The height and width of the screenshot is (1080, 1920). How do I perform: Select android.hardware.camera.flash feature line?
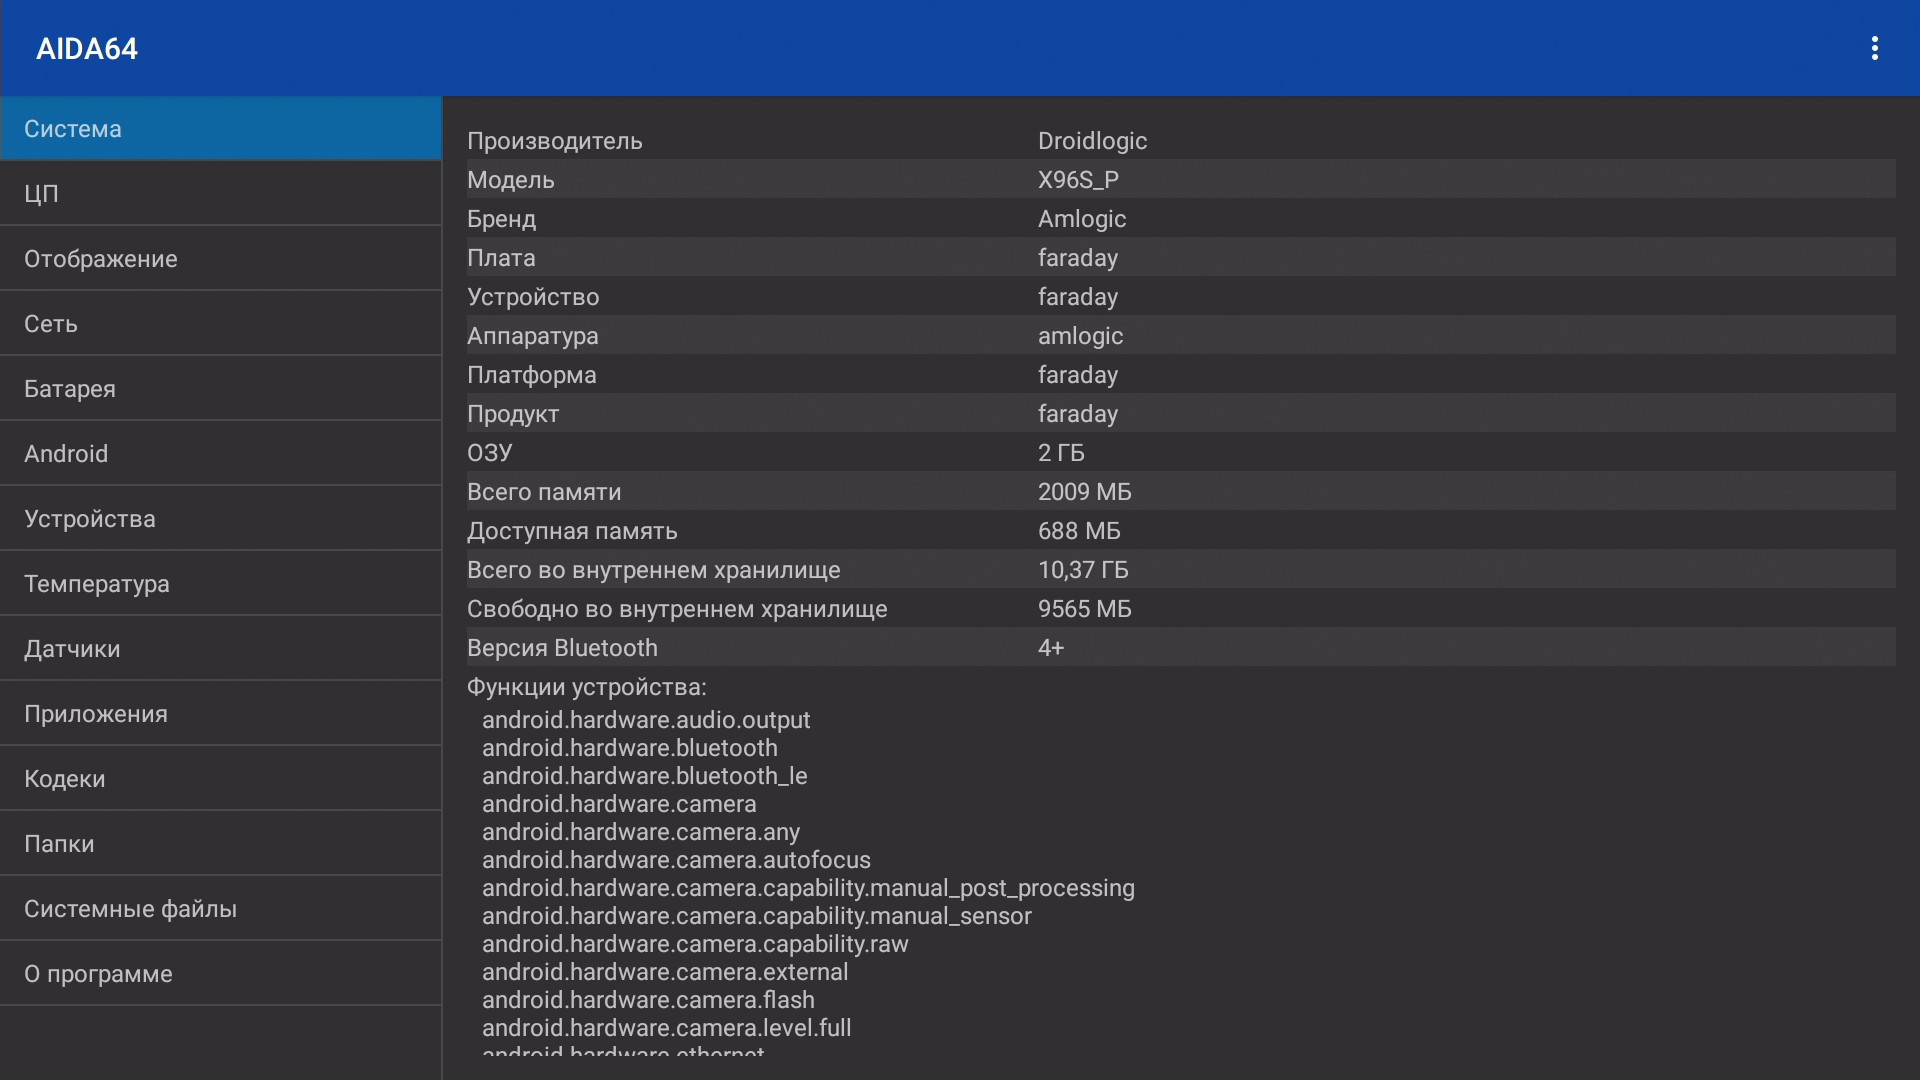coord(648,1000)
